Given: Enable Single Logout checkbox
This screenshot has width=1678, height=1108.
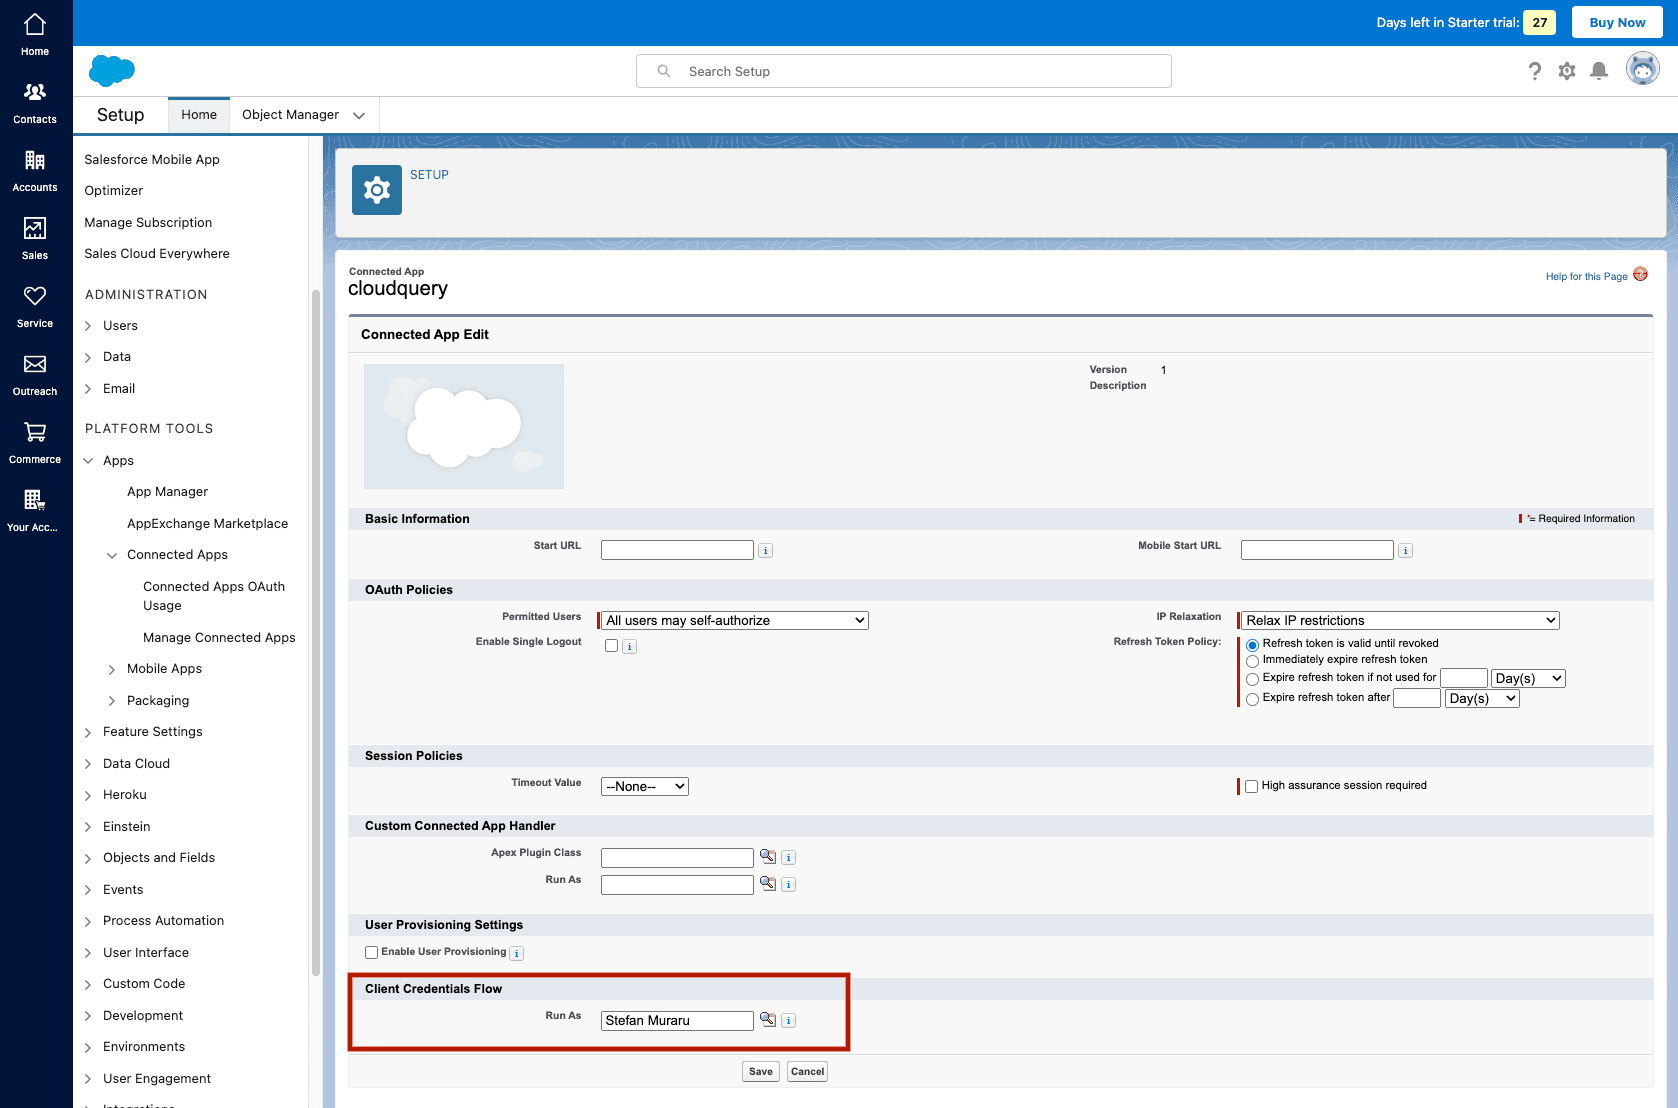Looking at the screenshot, I should [x=611, y=646].
